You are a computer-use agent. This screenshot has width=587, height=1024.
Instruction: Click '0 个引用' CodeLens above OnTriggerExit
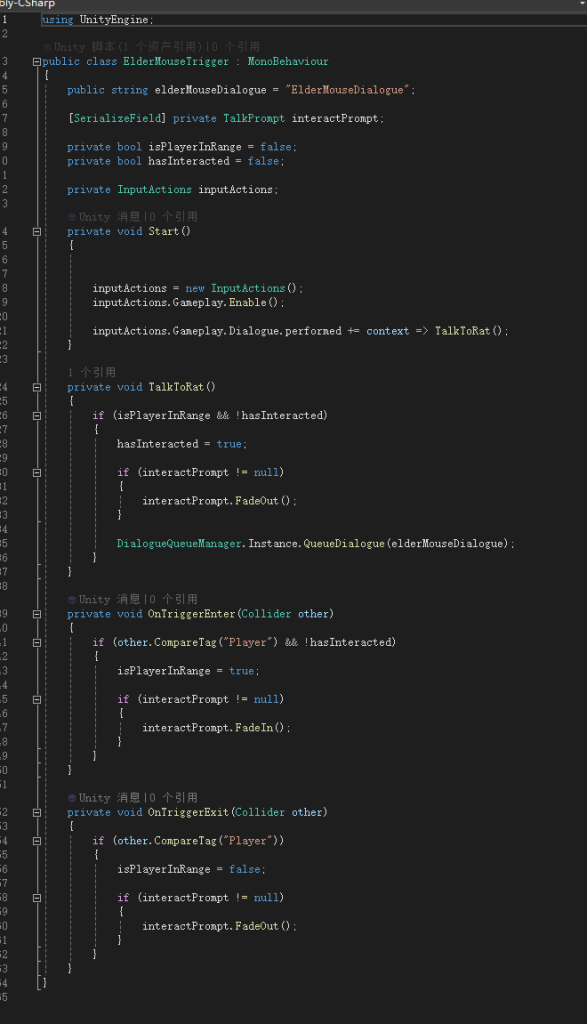point(173,798)
